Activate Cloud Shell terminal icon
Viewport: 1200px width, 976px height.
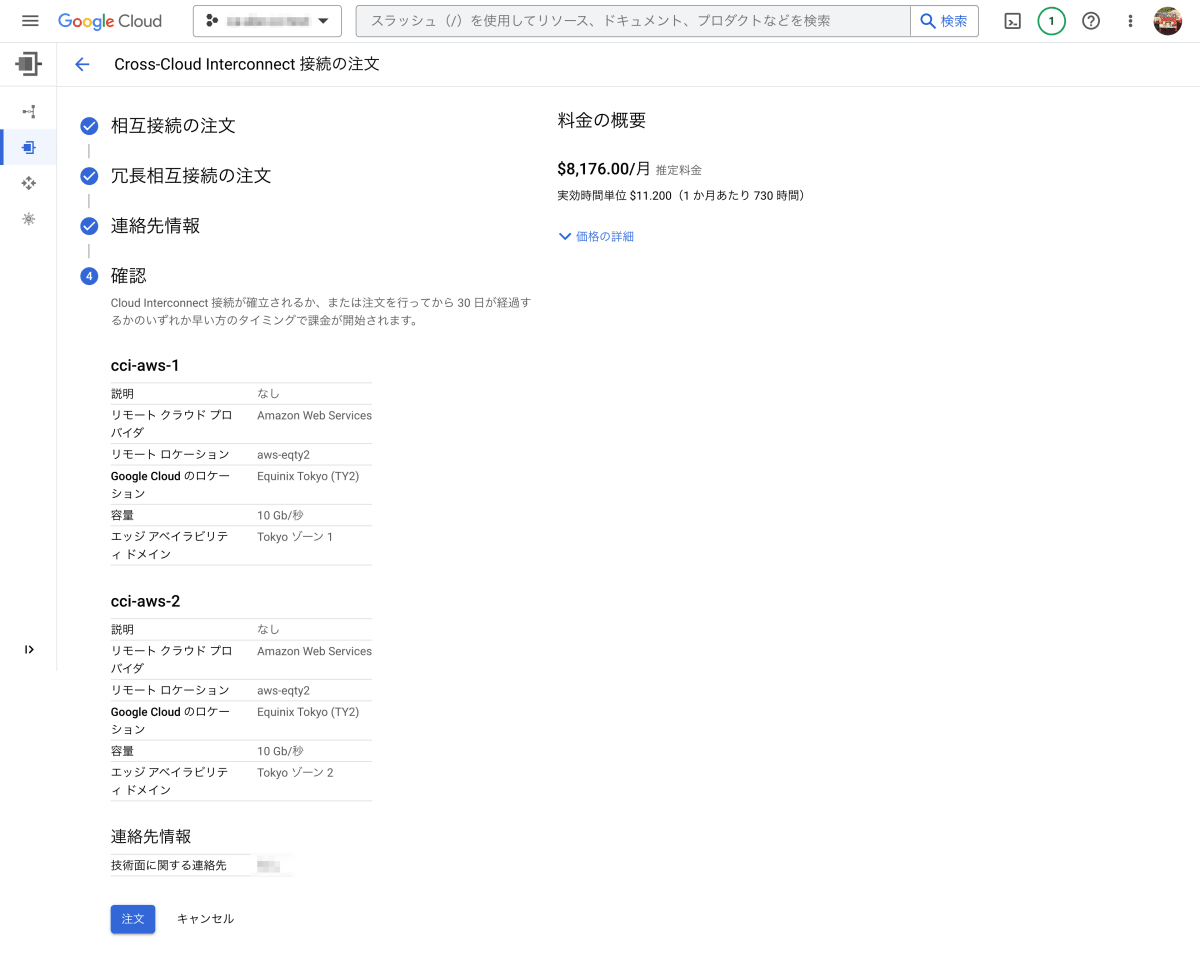[x=1012, y=21]
